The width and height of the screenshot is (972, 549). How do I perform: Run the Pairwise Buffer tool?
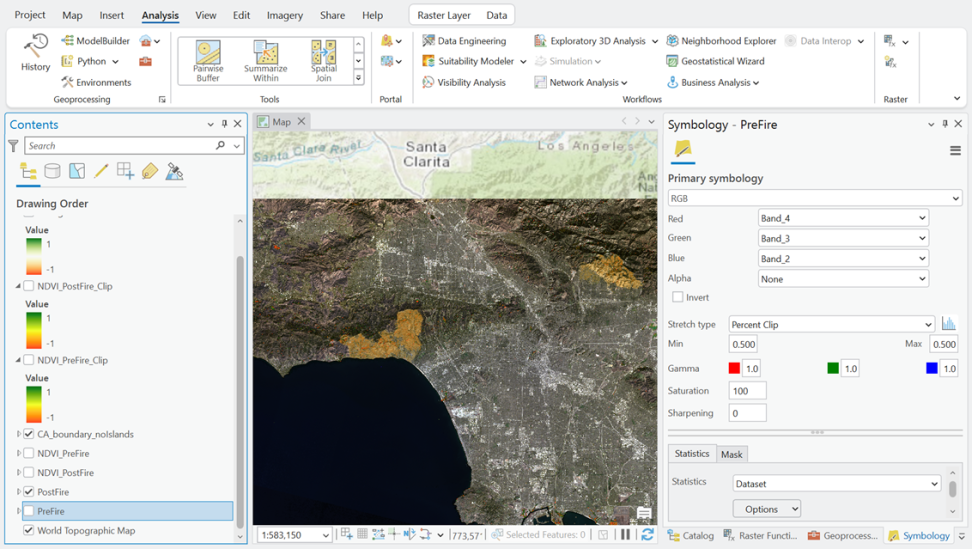pos(208,61)
